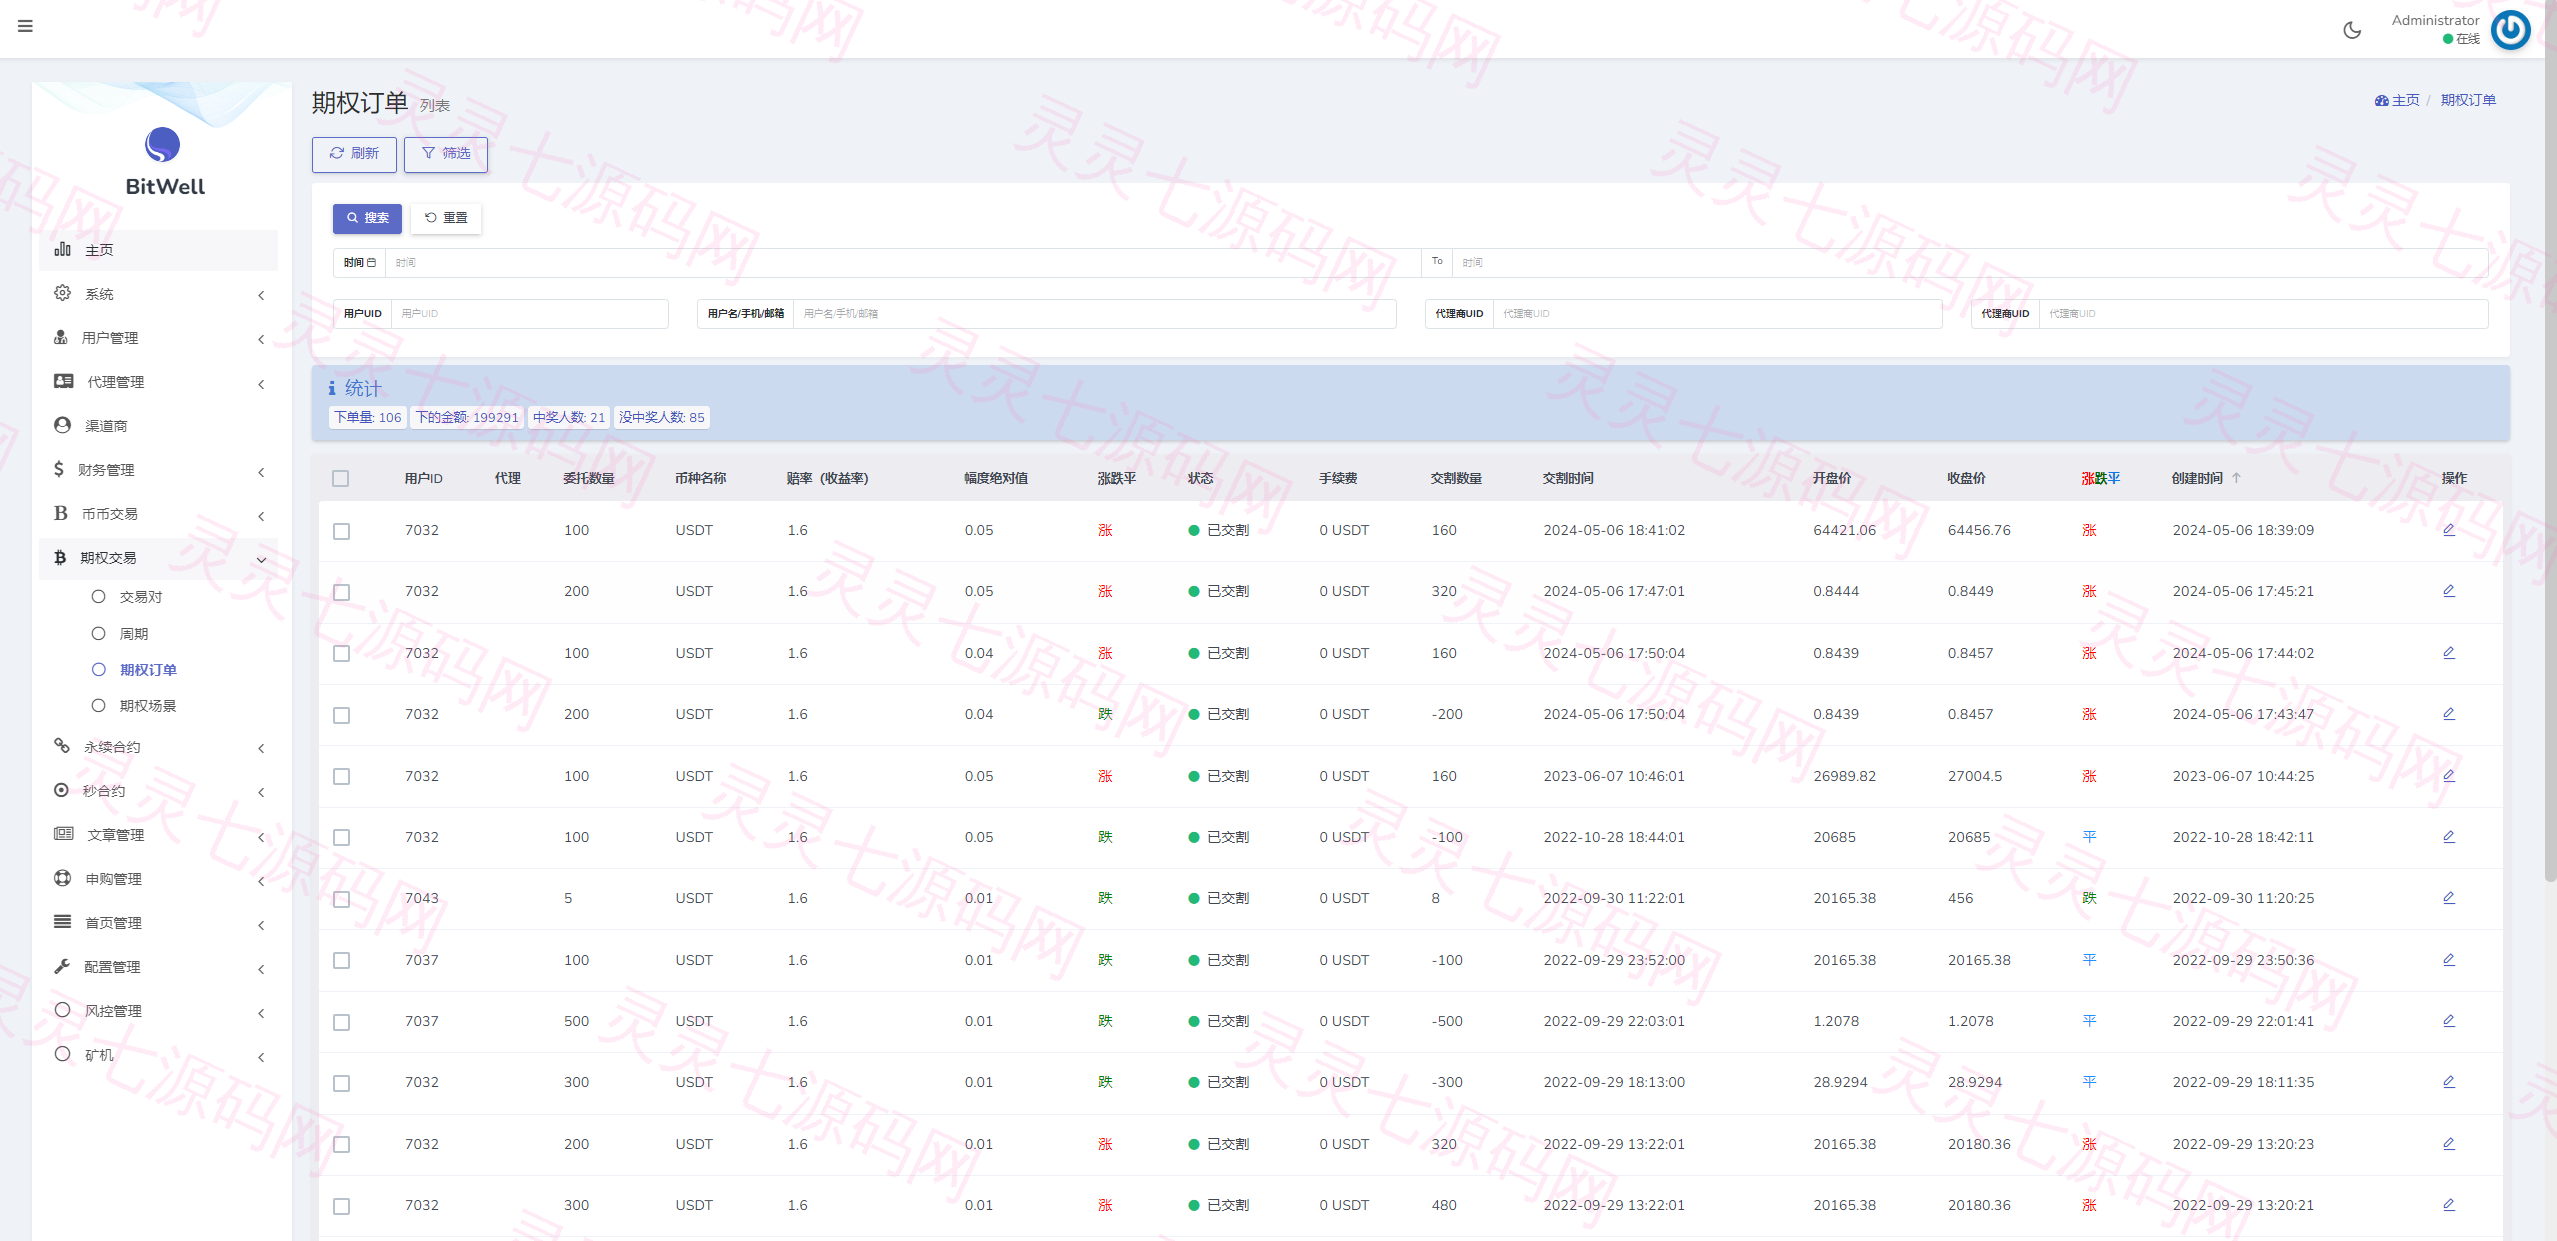Click into the 用户UID input field
Screen dimensions: 2557x1241
click(x=529, y=314)
